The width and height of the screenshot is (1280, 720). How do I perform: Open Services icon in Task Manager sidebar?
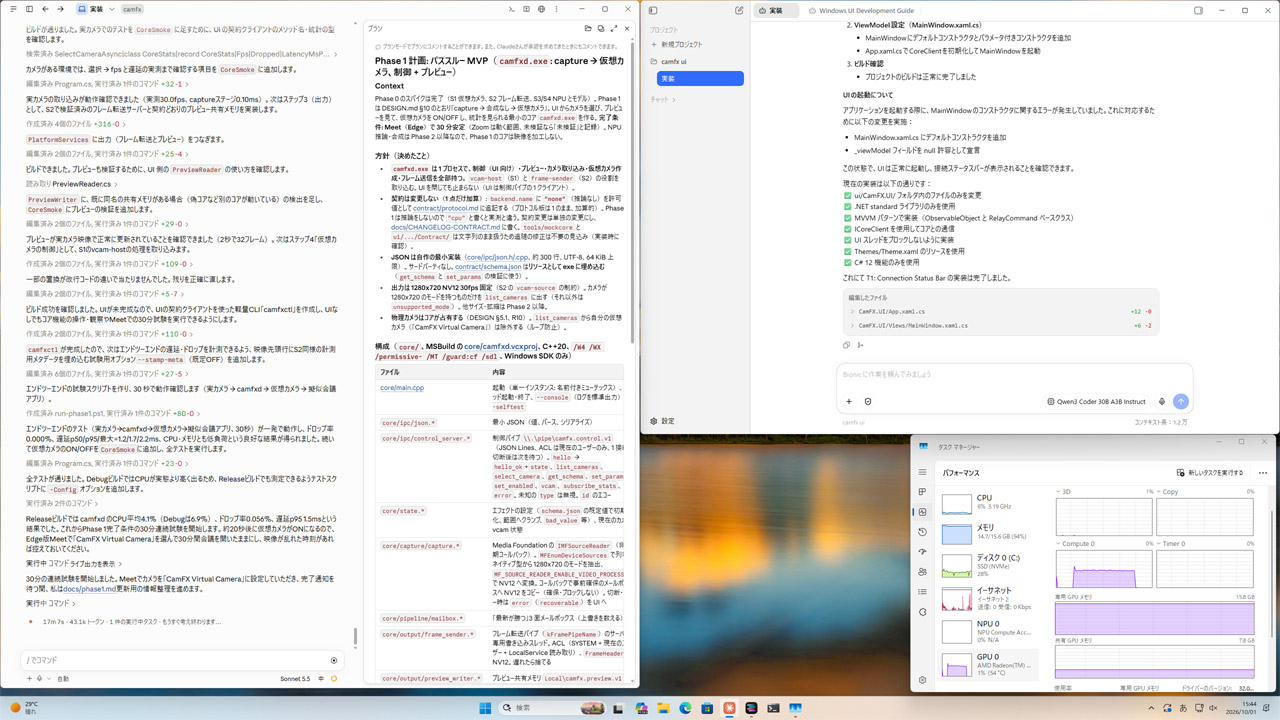pos(923,612)
